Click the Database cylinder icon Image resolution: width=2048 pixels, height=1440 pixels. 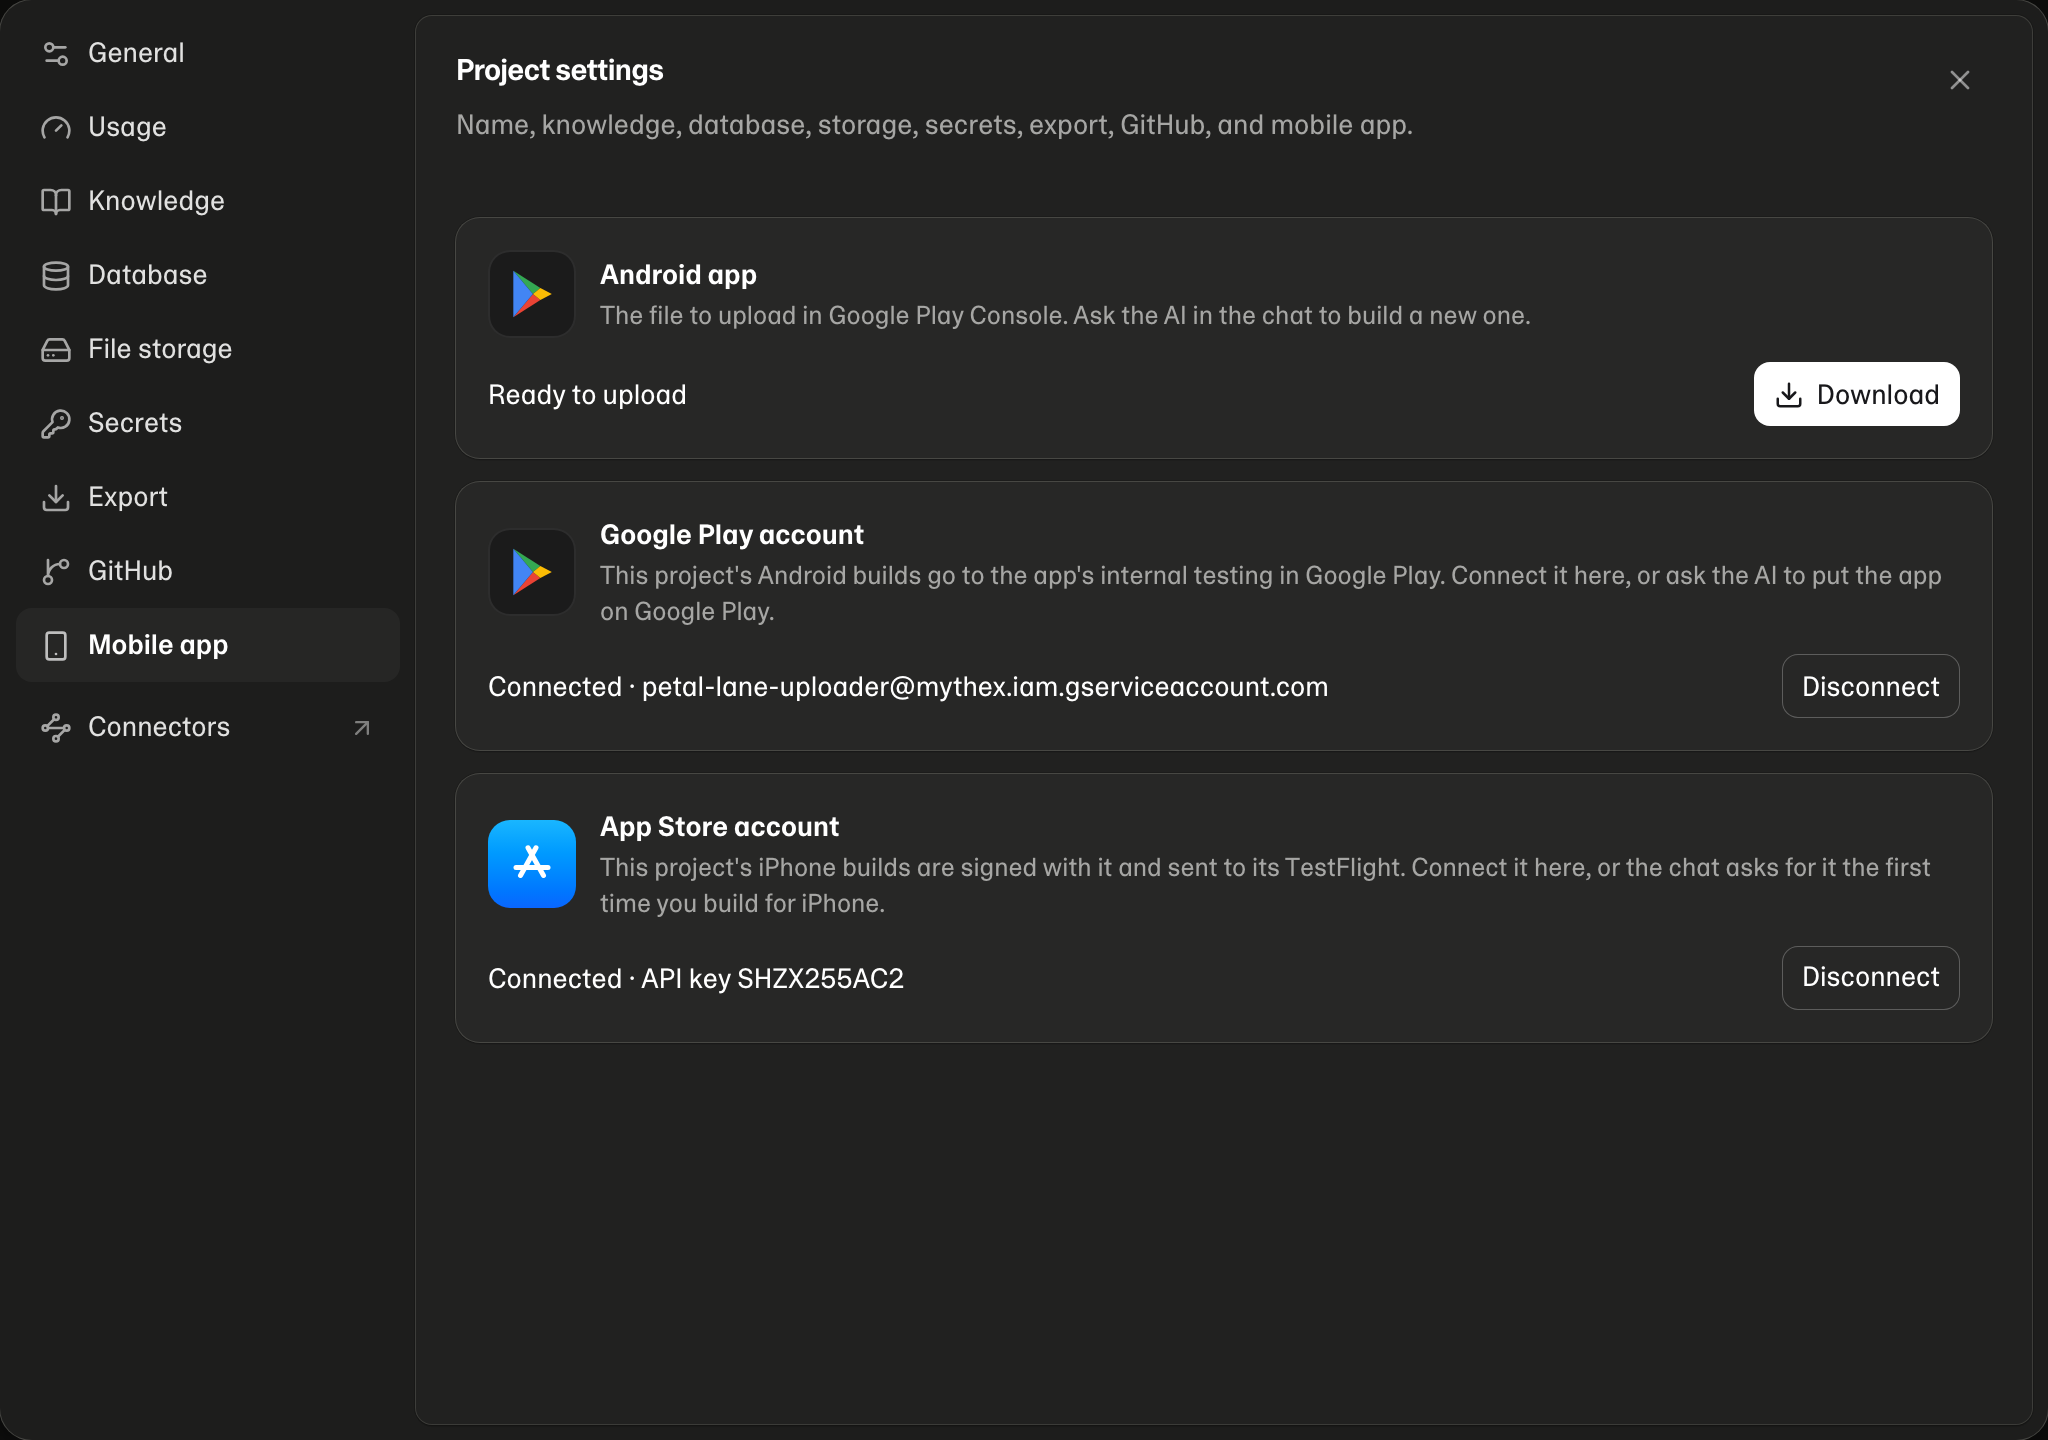56,275
